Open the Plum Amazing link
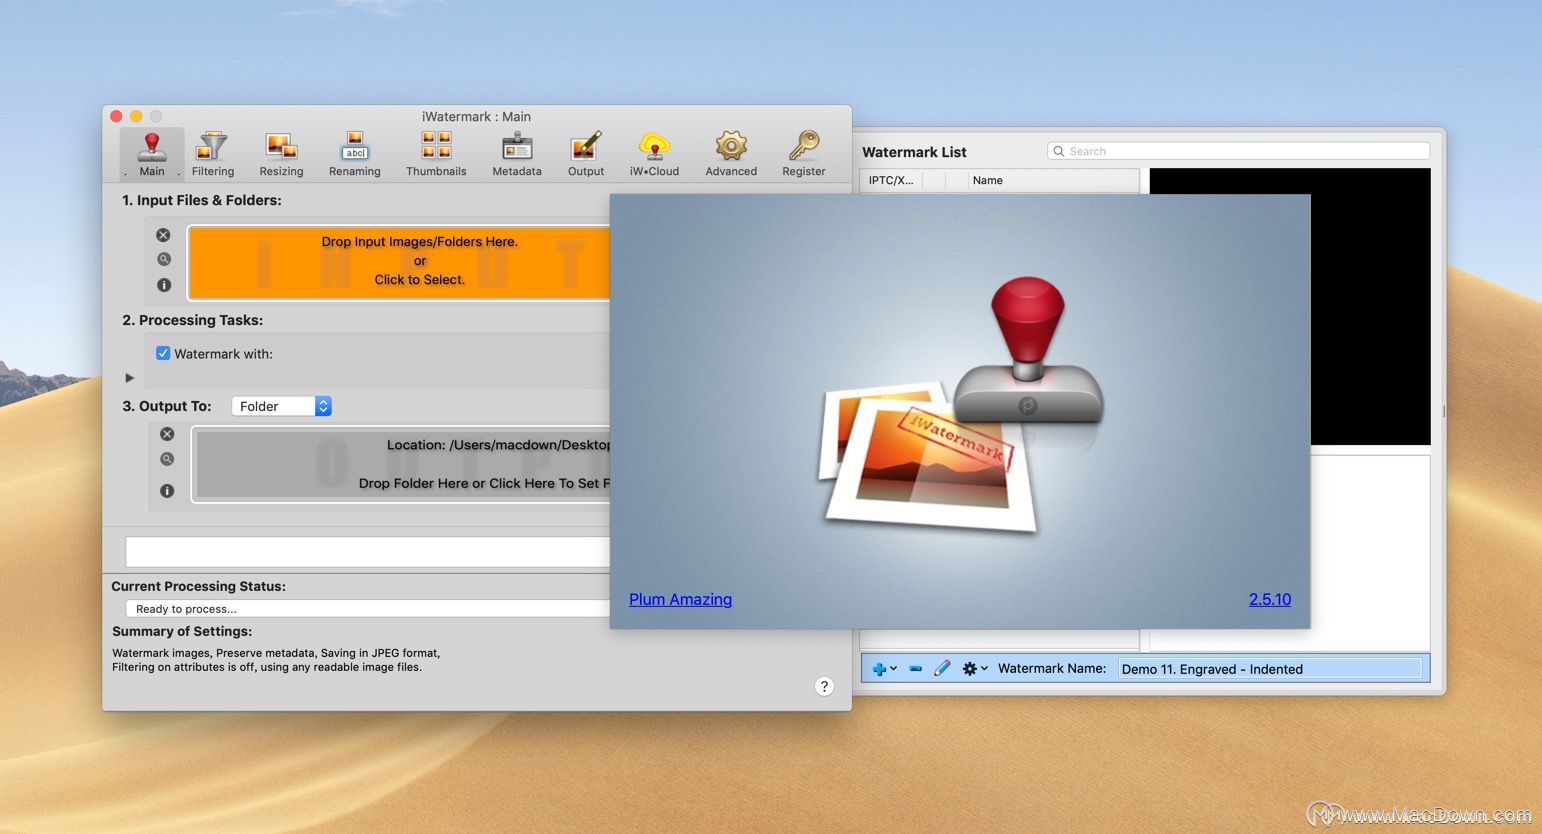The image size is (1542, 834). [680, 599]
